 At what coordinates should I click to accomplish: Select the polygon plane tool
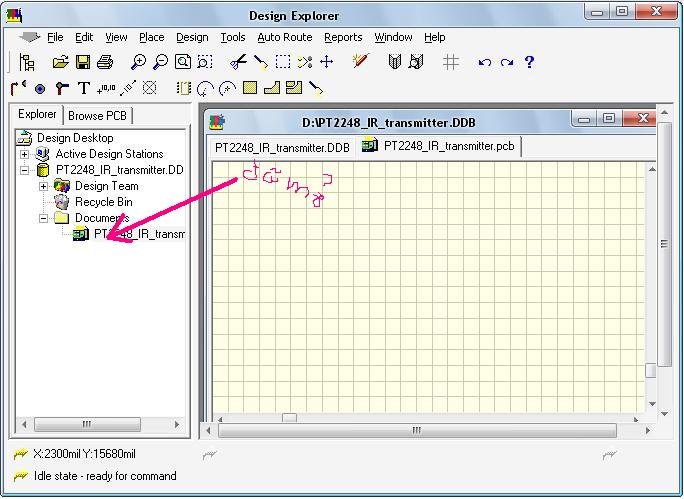pyautogui.click(x=272, y=88)
